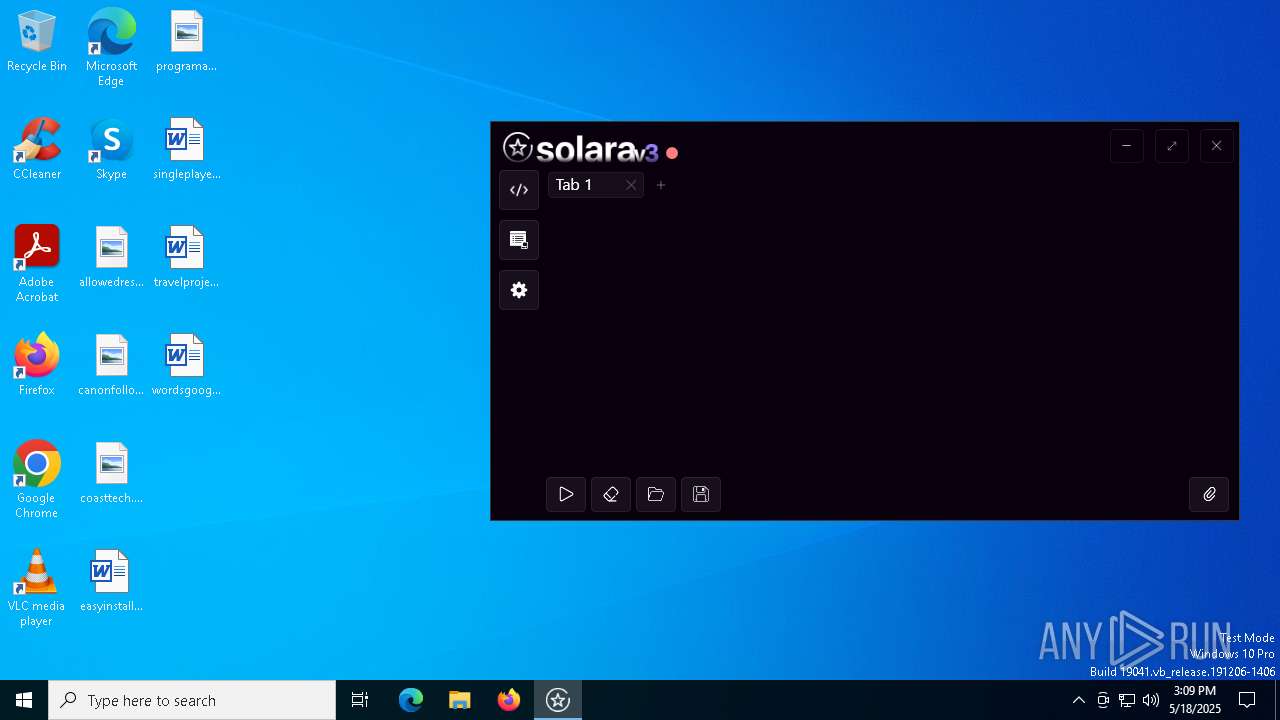Open Task View on the taskbar
The height and width of the screenshot is (720, 1280).
tap(360, 700)
